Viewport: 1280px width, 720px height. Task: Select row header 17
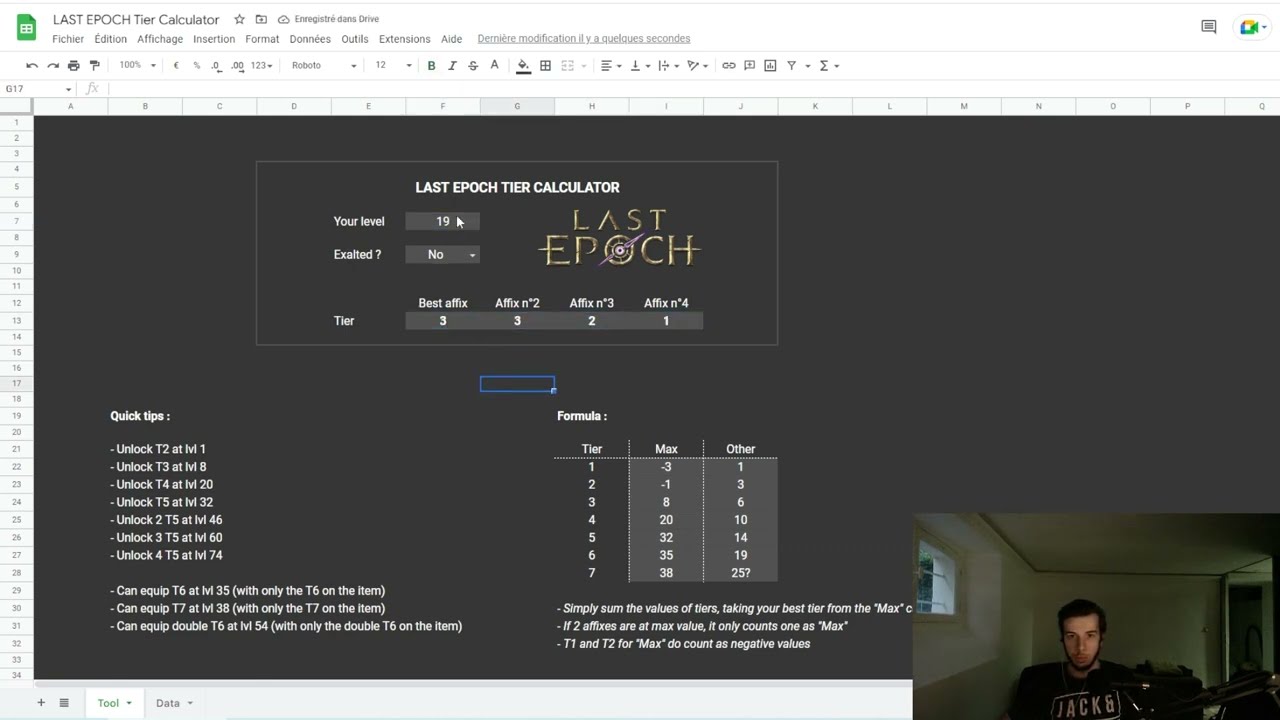click(17, 384)
